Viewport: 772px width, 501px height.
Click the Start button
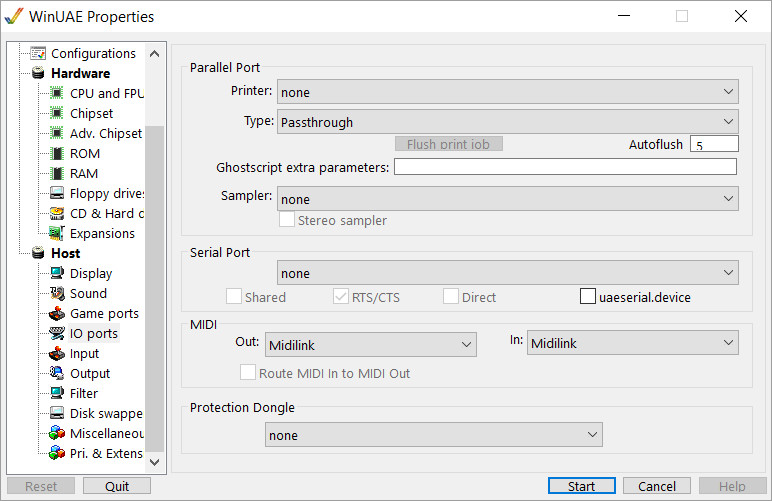pyautogui.click(x=581, y=486)
